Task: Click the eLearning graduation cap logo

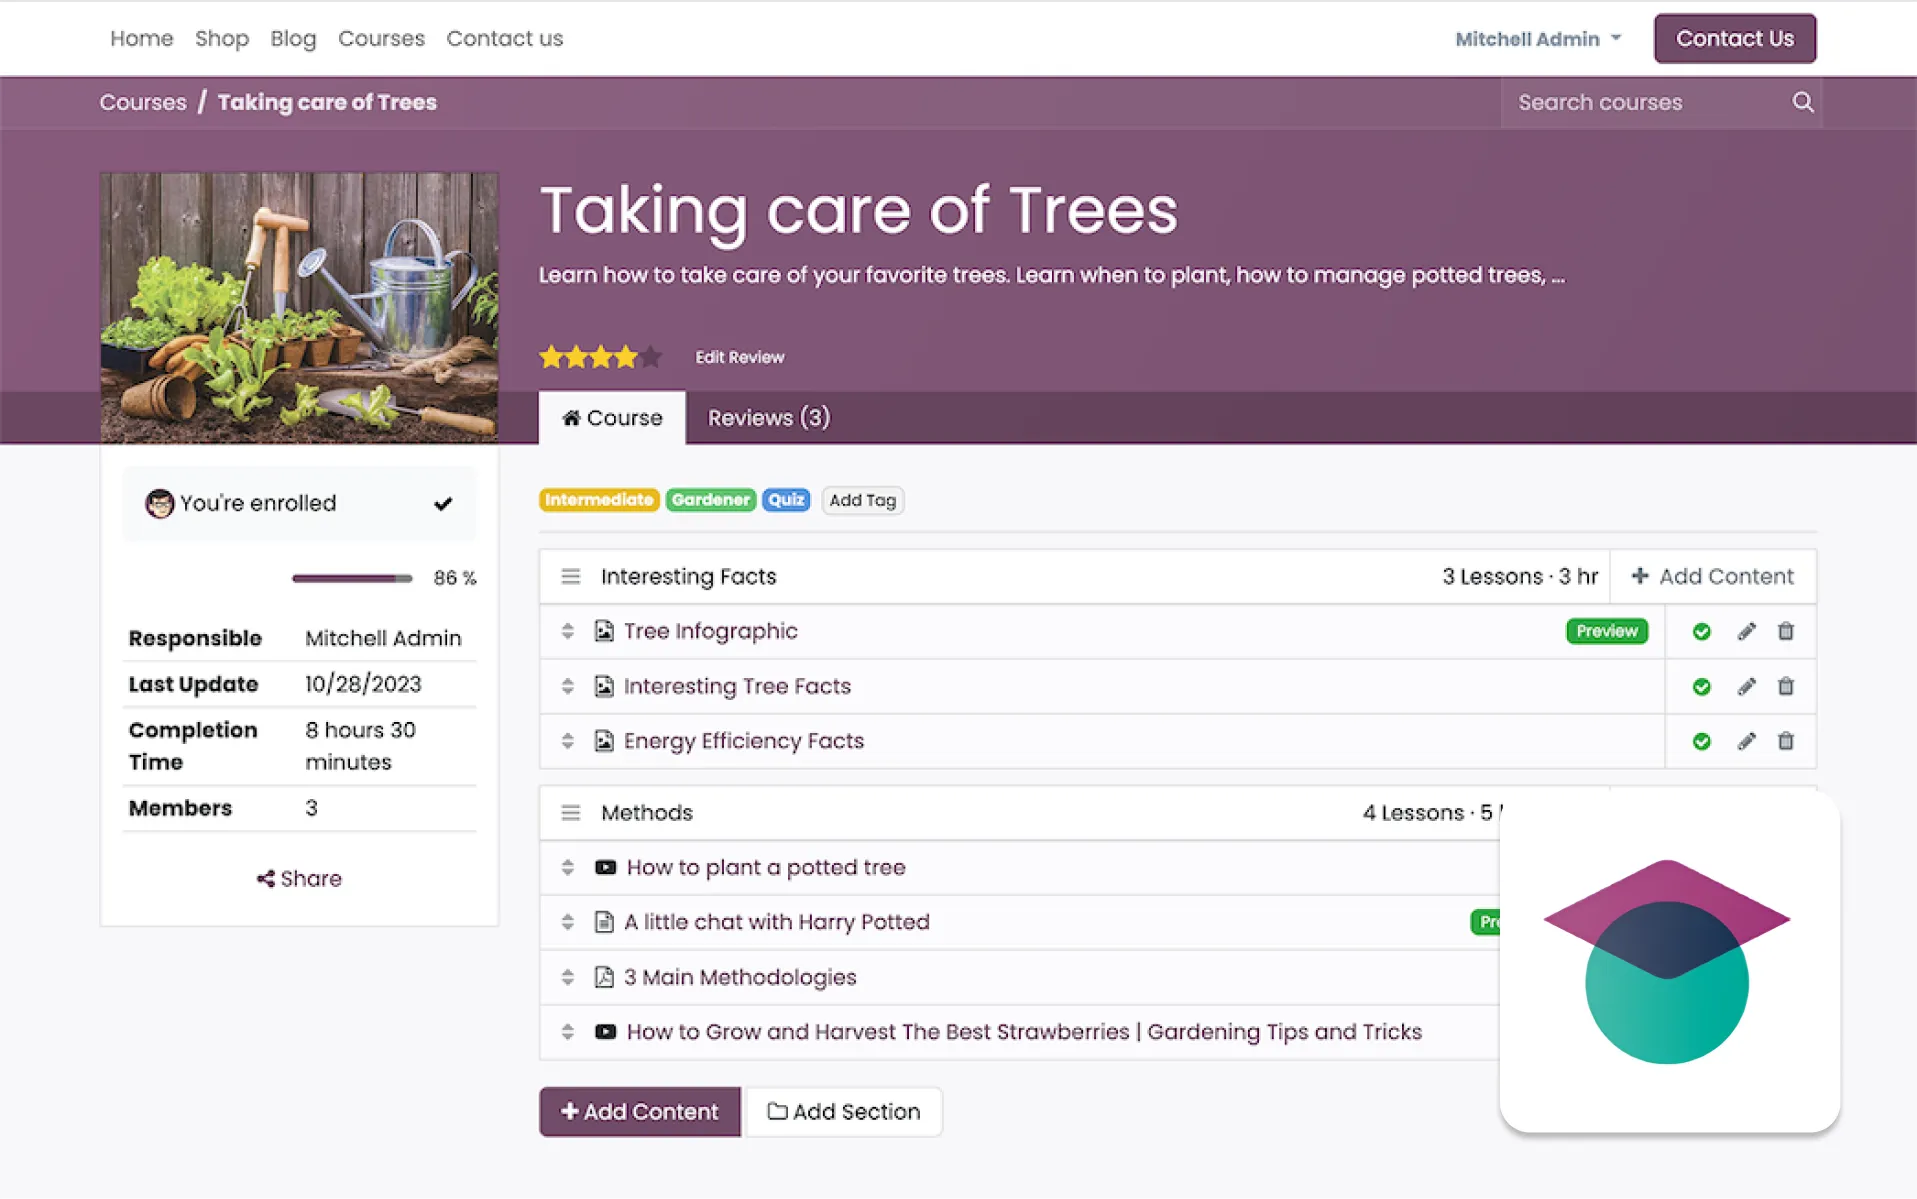Action: (1667, 961)
